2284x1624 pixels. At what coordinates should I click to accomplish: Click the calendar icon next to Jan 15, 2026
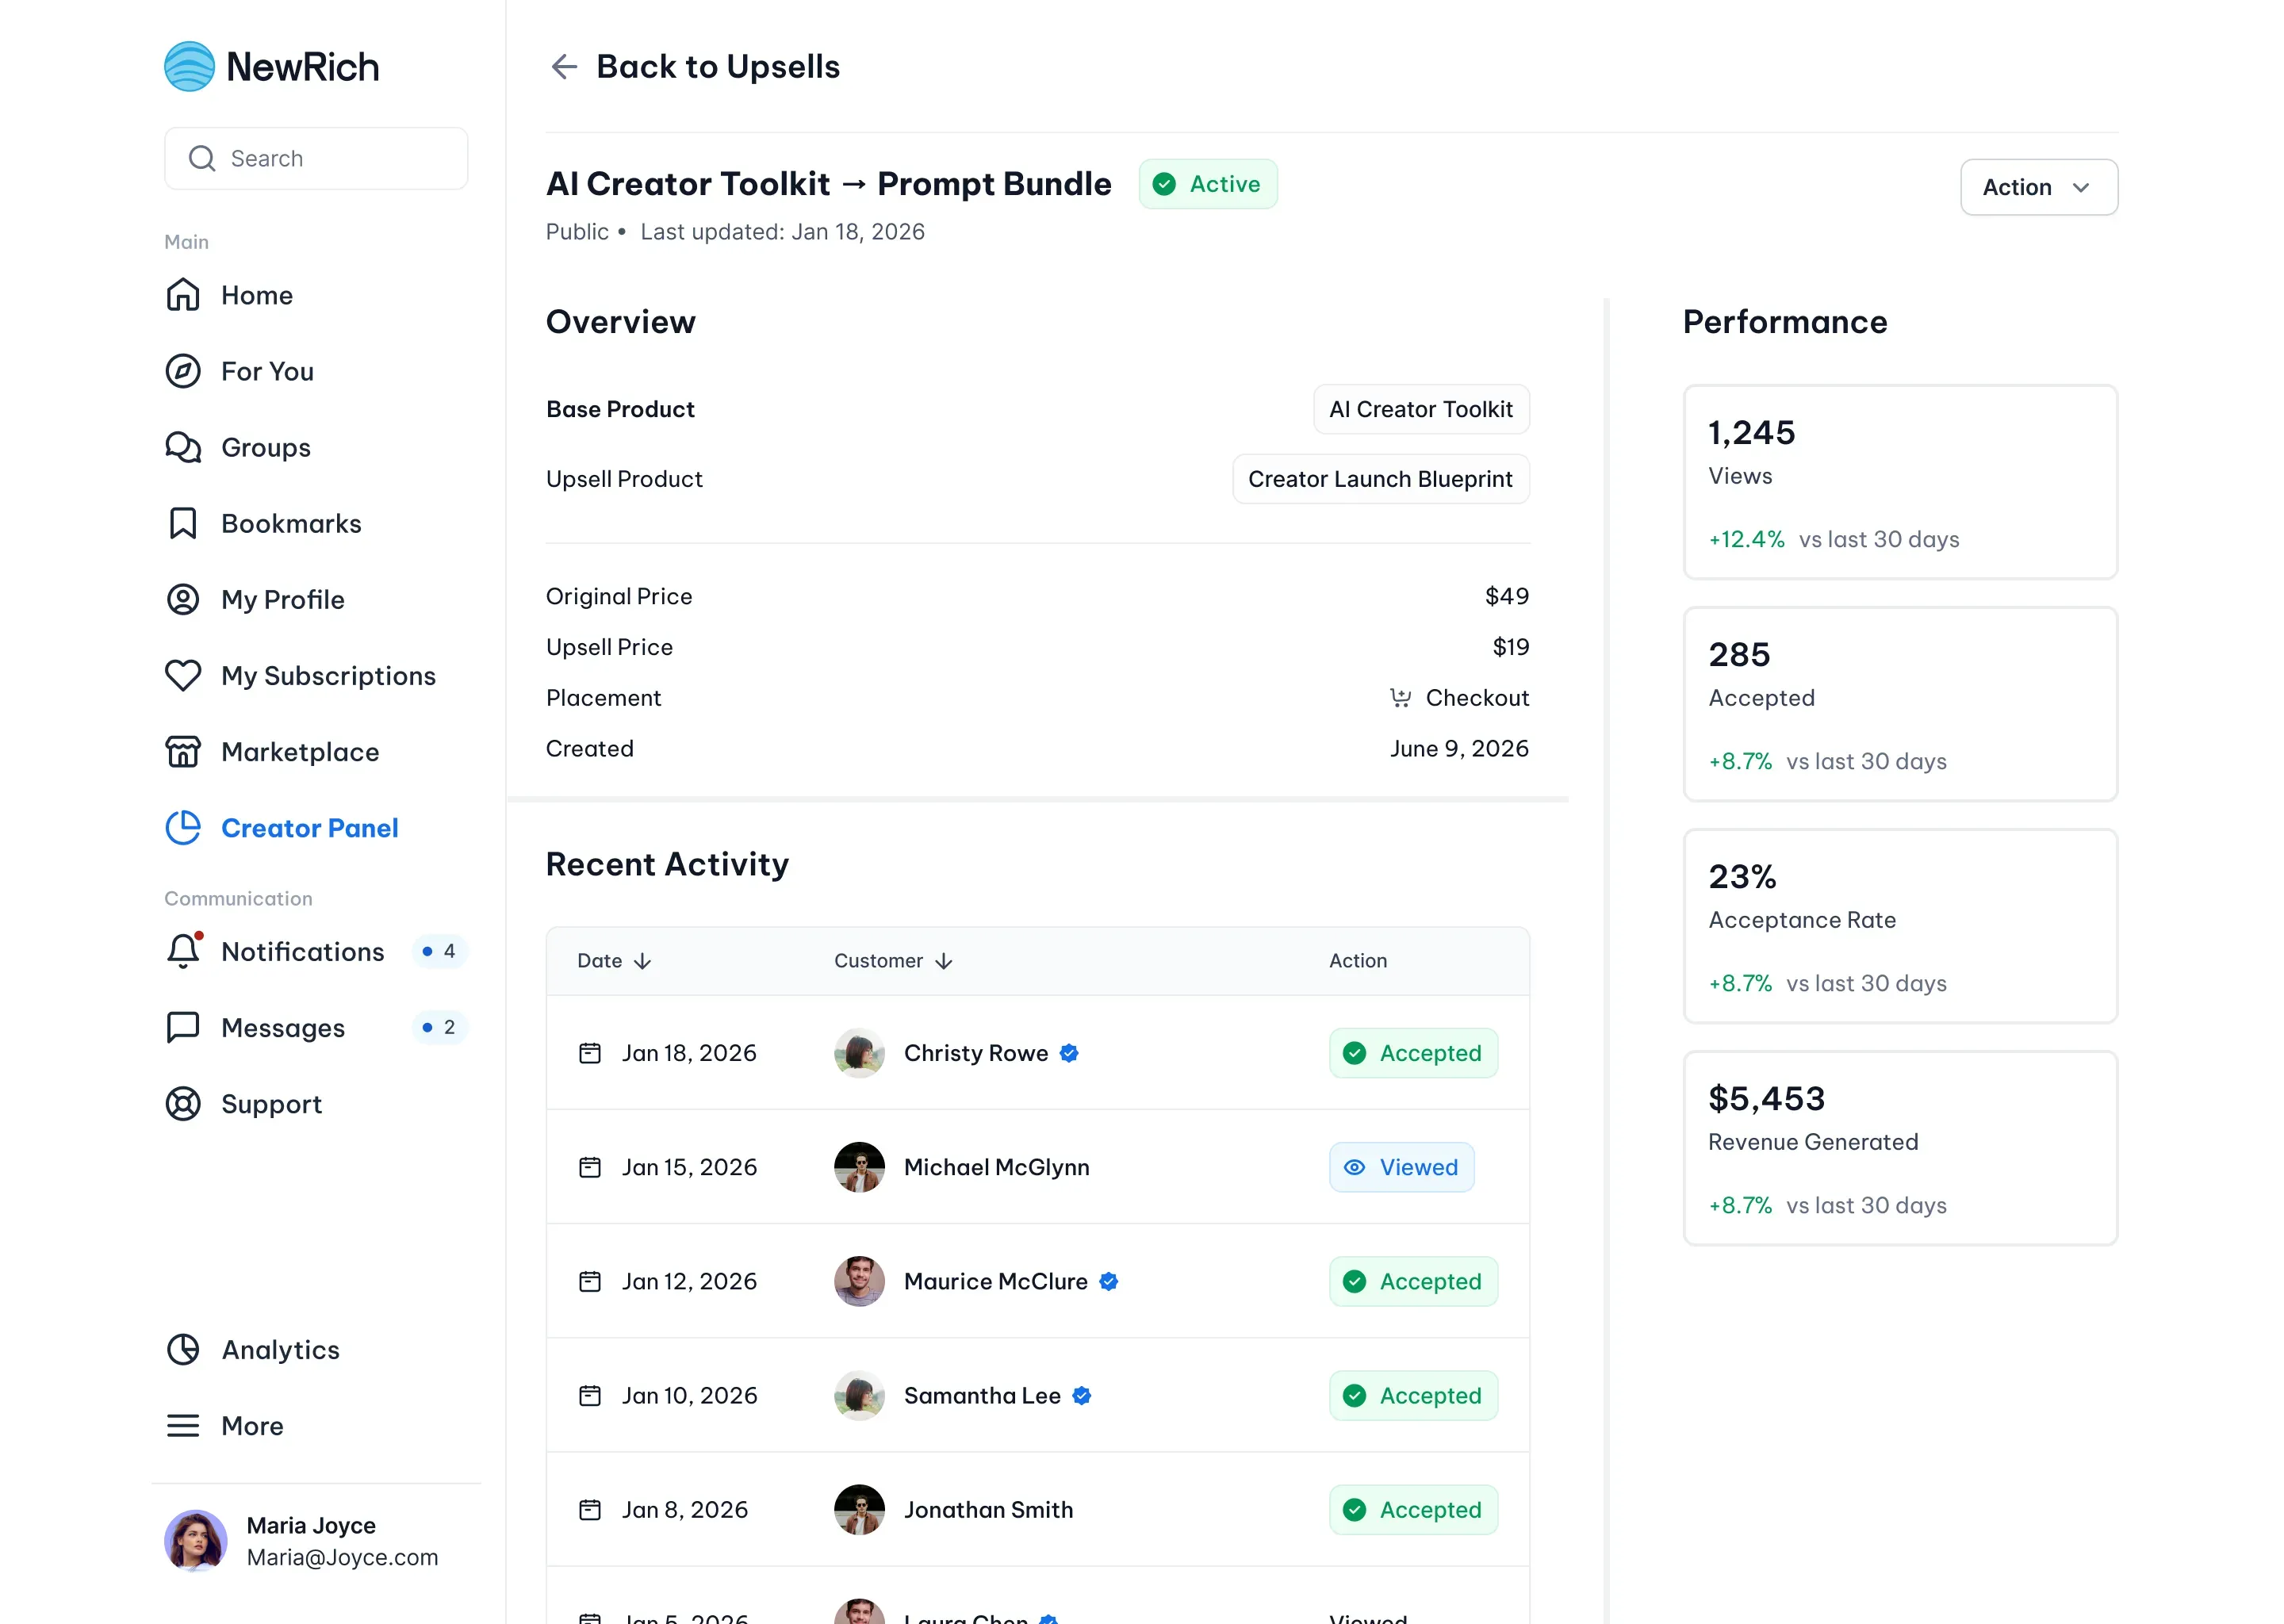click(x=590, y=1167)
